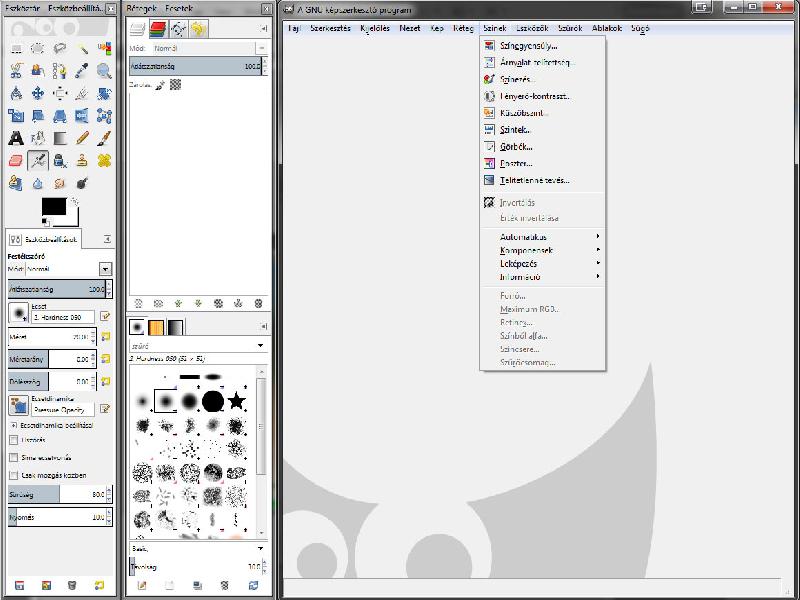Select the Blur/Sharpen droplet tool
Viewport: 800px width, 600px height.
click(38, 183)
